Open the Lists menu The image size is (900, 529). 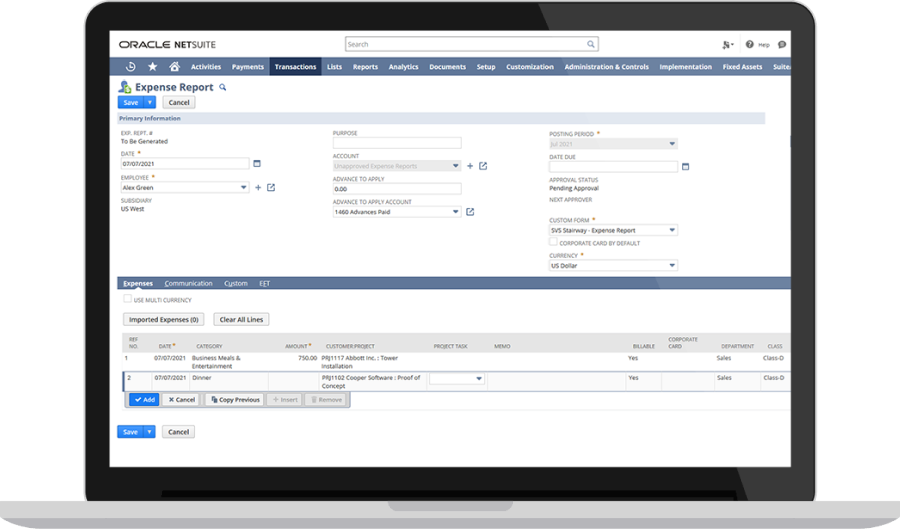pos(335,67)
